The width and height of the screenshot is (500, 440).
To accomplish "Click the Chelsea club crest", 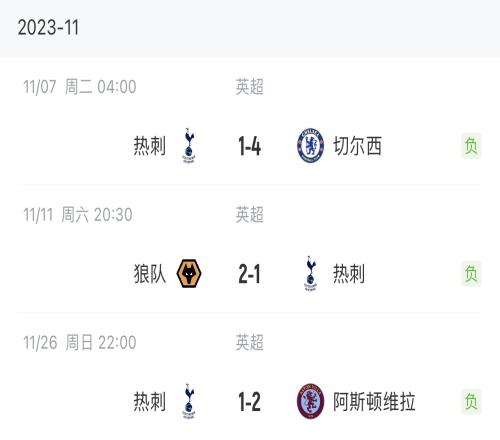I will click(x=310, y=146).
